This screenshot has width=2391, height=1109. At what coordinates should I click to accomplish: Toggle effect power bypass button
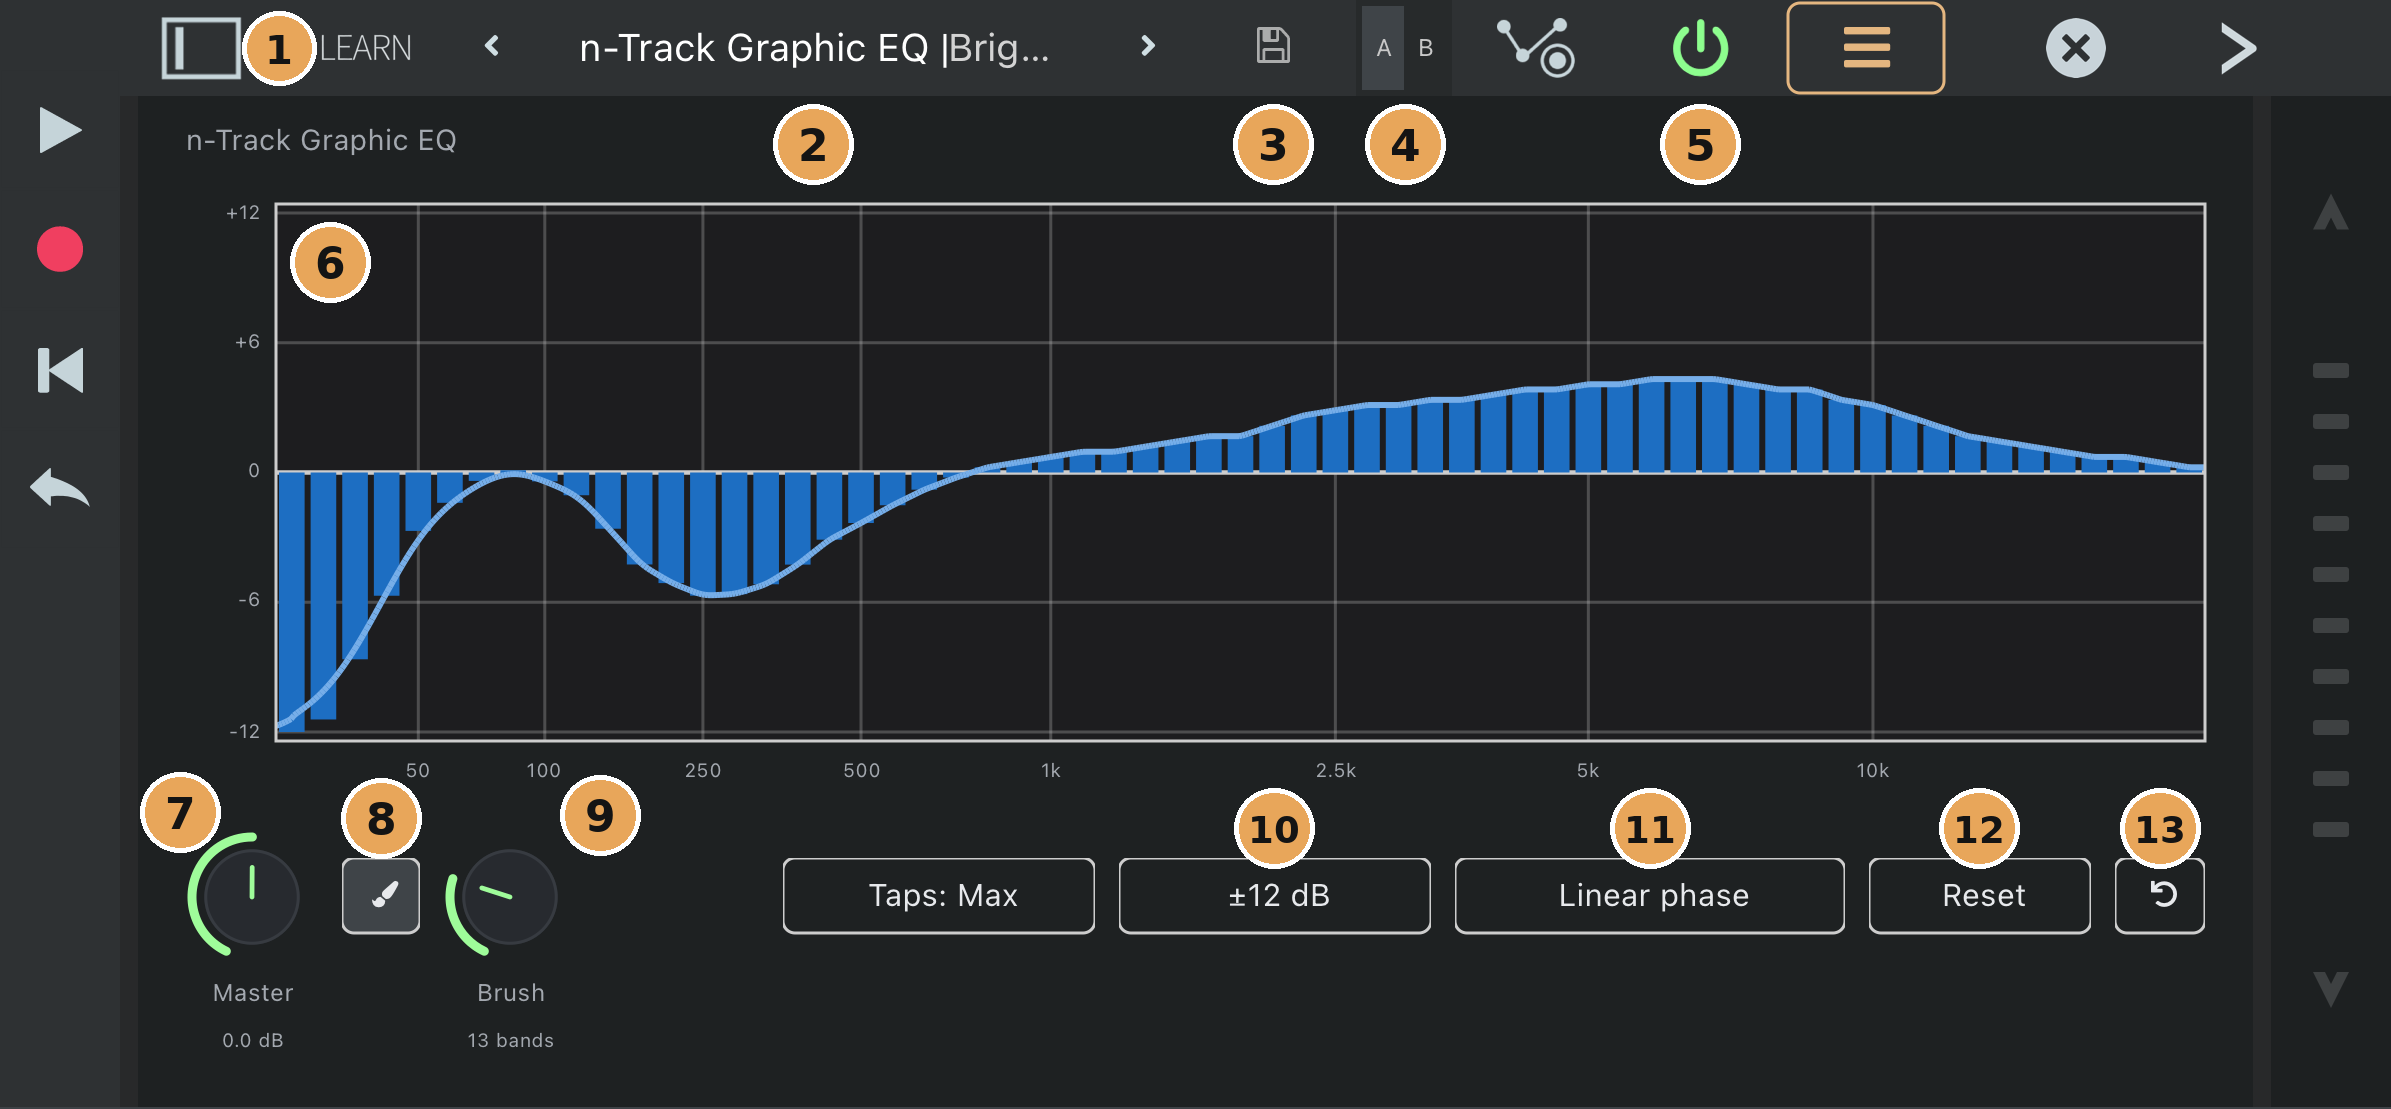pyautogui.click(x=1700, y=48)
